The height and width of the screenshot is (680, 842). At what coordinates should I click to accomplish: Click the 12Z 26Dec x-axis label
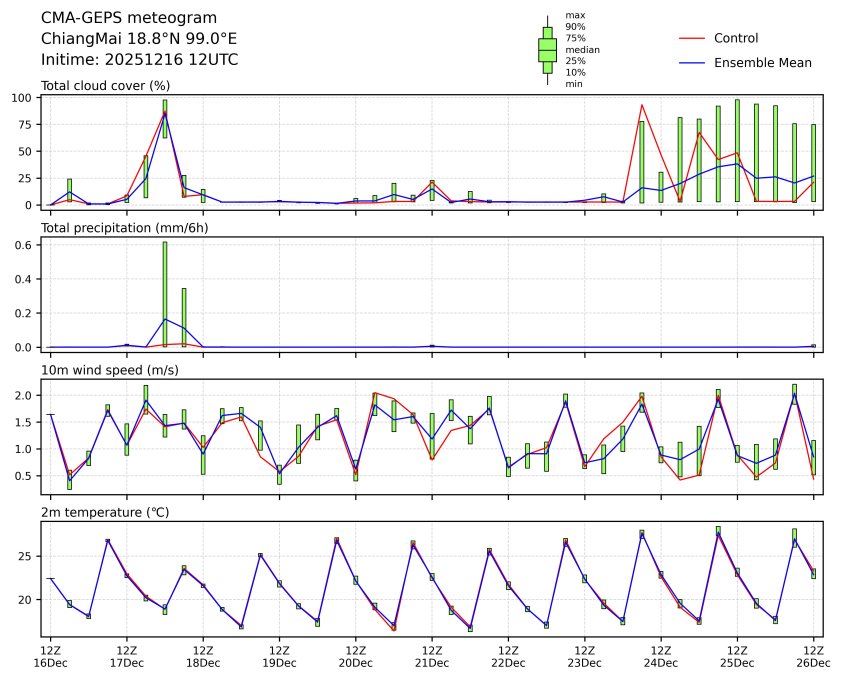pyautogui.click(x=813, y=656)
